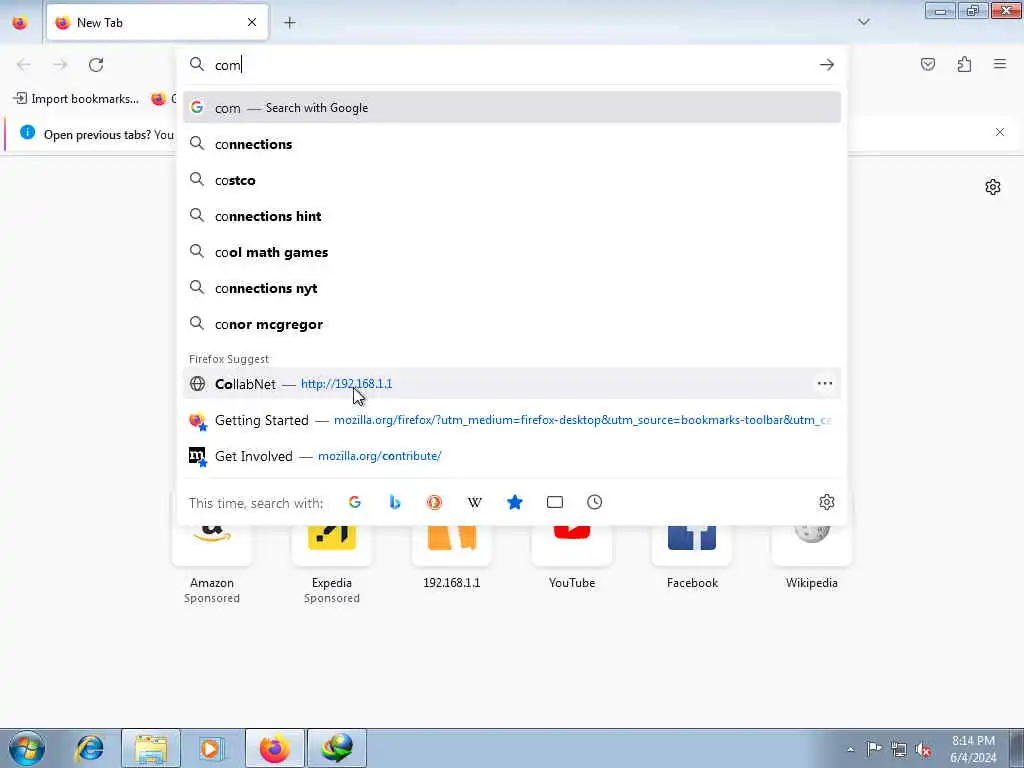The width and height of the screenshot is (1024, 768).
Task: Search this time with Bing icon
Action: [394, 502]
